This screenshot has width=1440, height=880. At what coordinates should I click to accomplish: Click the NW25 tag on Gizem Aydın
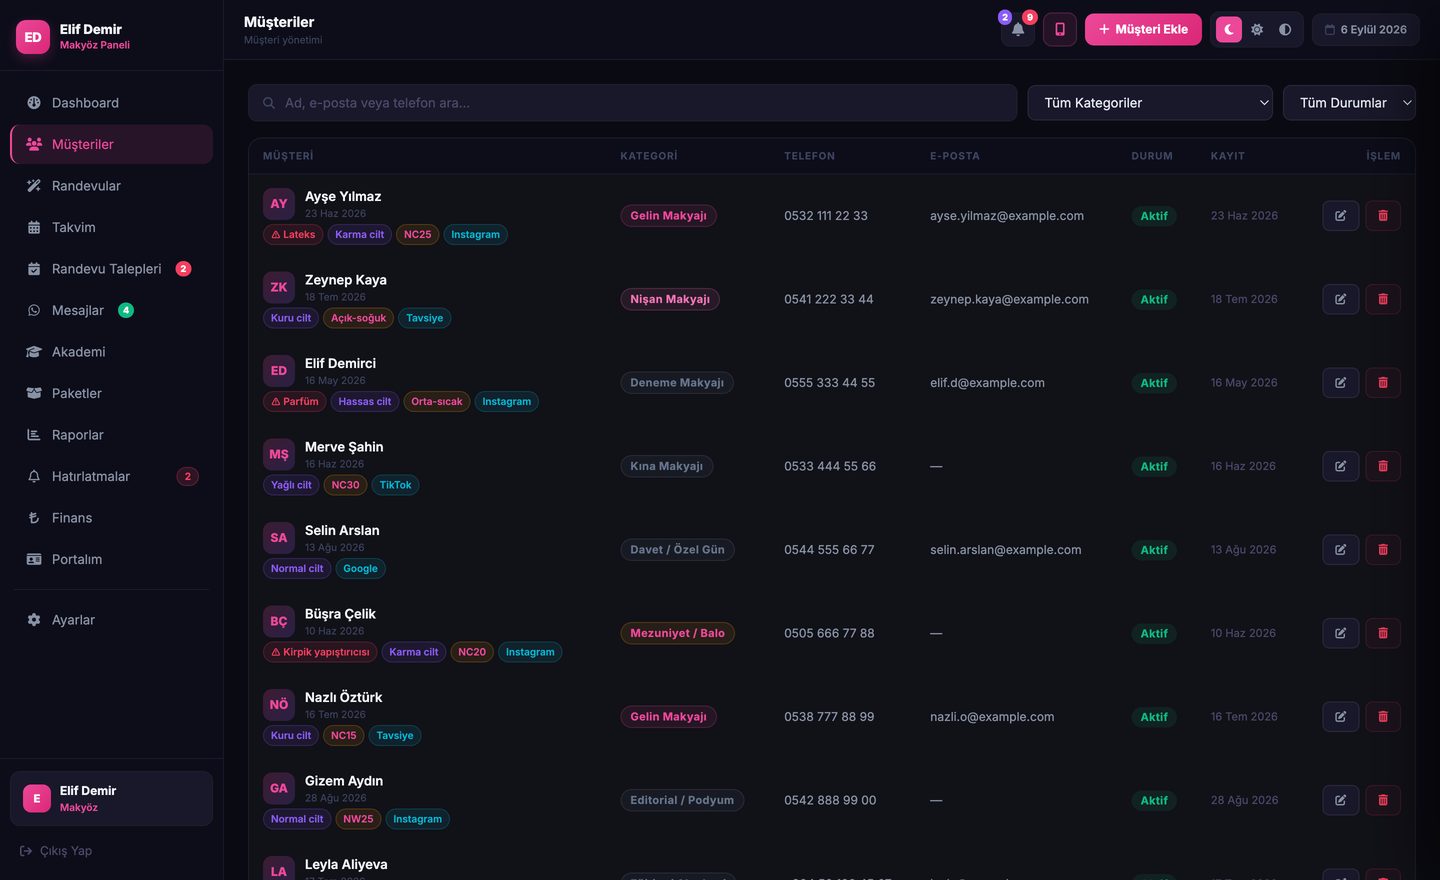pos(358,819)
